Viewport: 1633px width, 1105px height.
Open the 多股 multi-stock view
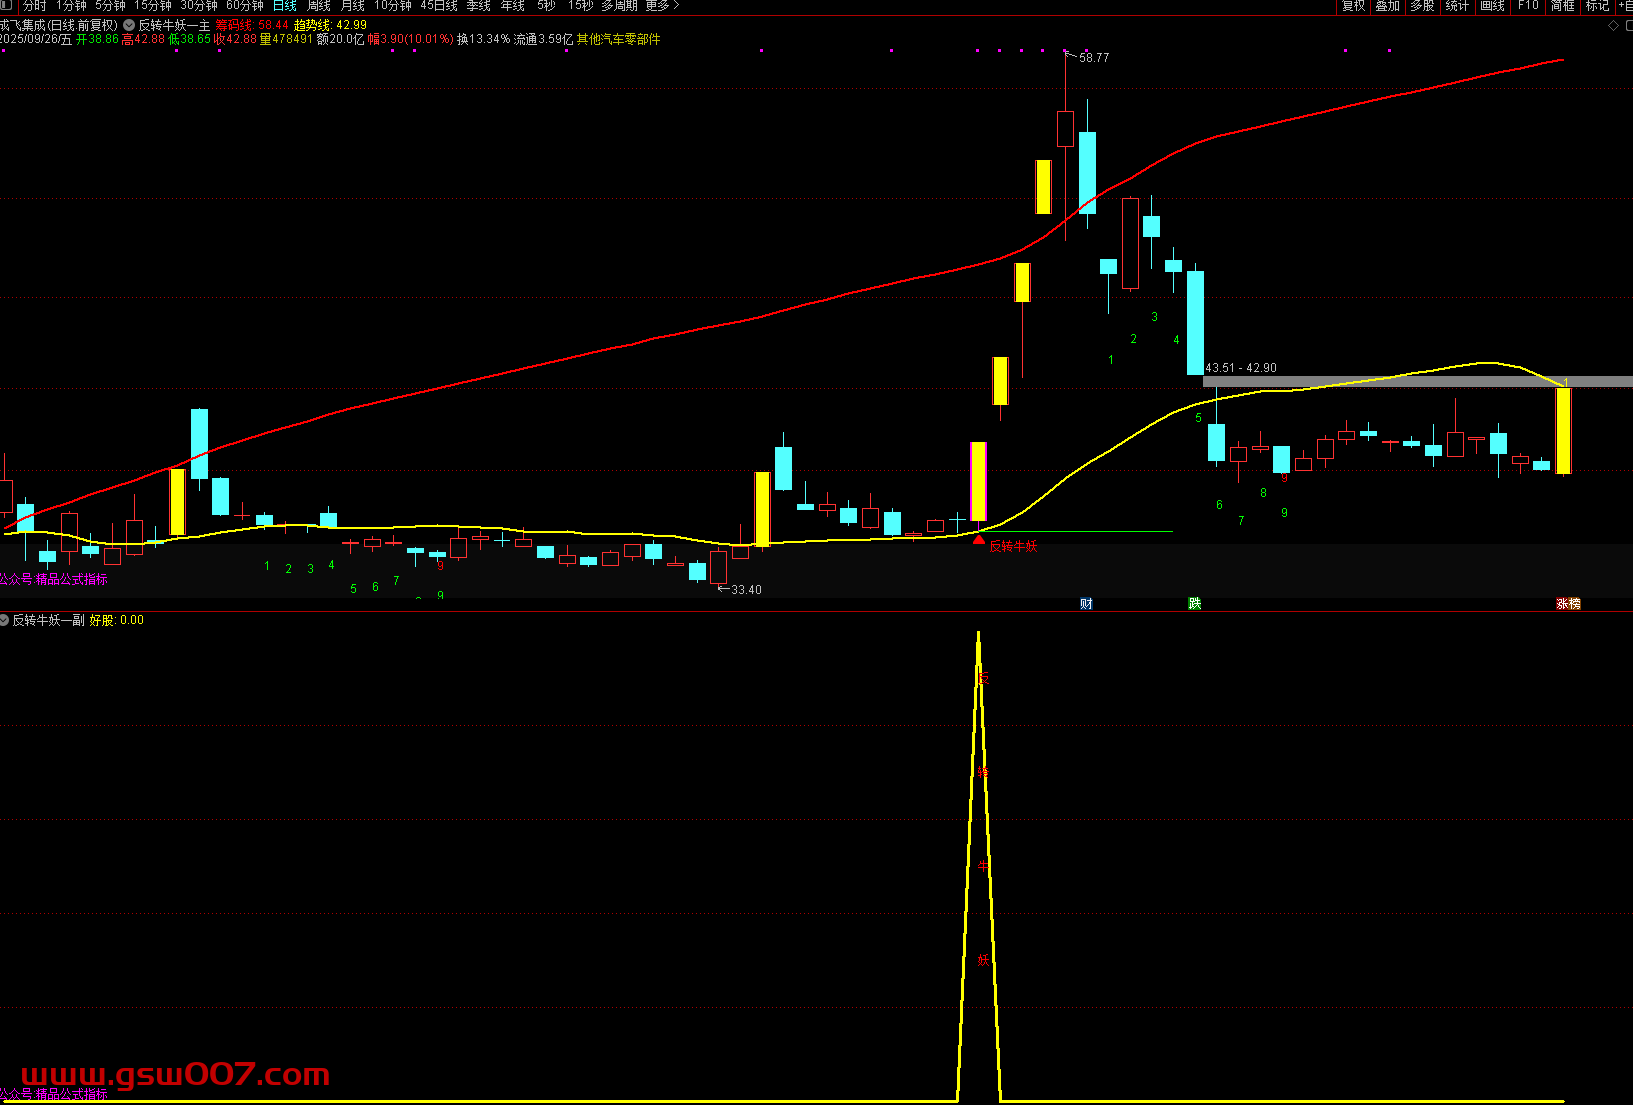click(x=1422, y=6)
